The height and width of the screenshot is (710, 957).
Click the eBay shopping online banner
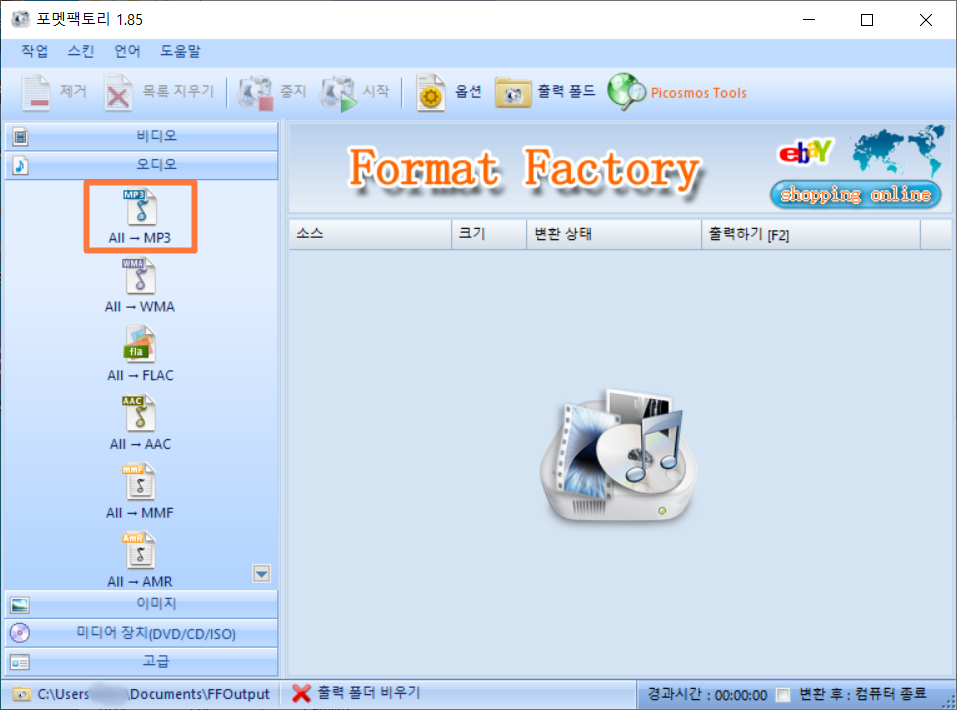[856, 168]
